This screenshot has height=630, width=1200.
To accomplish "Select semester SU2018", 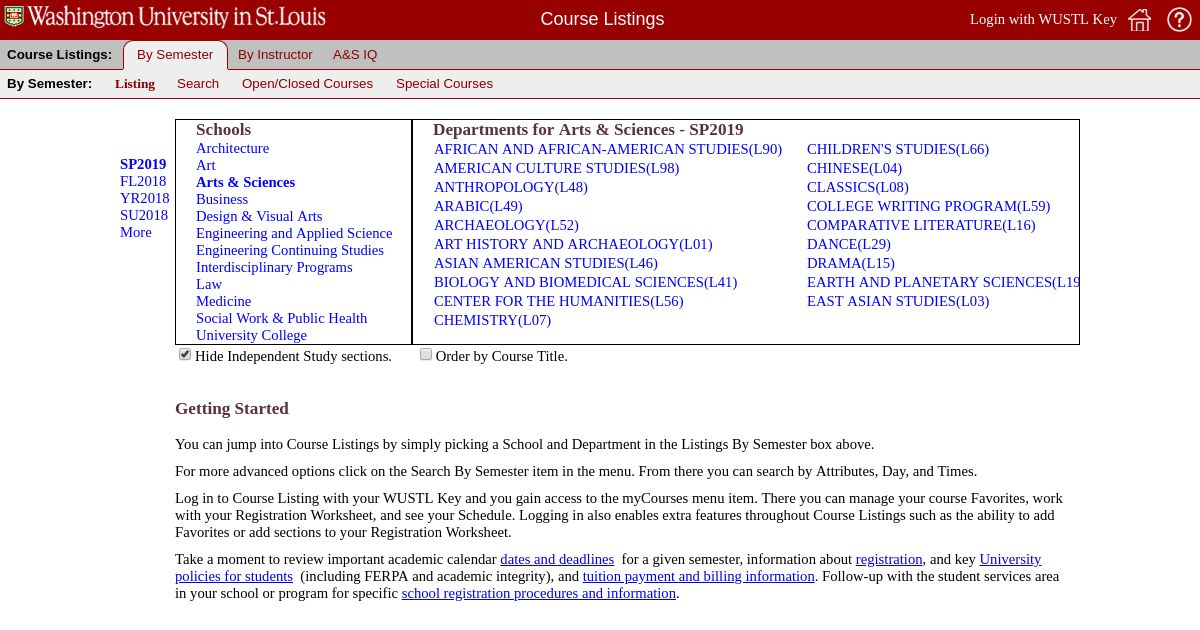I will [144, 215].
